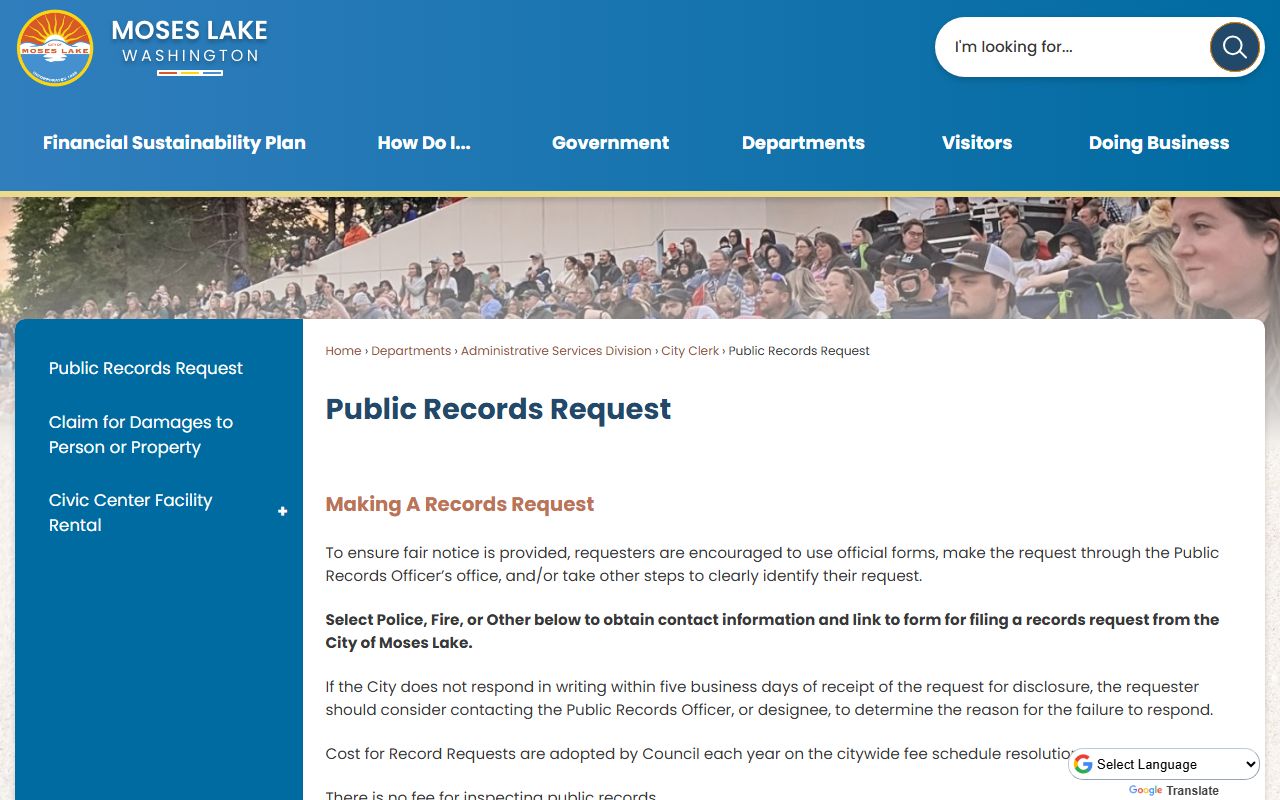The width and height of the screenshot is (1280, 800).
Task: Click the 'Cost for Record Requests' paragraph
Action: click(x=700, y=753)
